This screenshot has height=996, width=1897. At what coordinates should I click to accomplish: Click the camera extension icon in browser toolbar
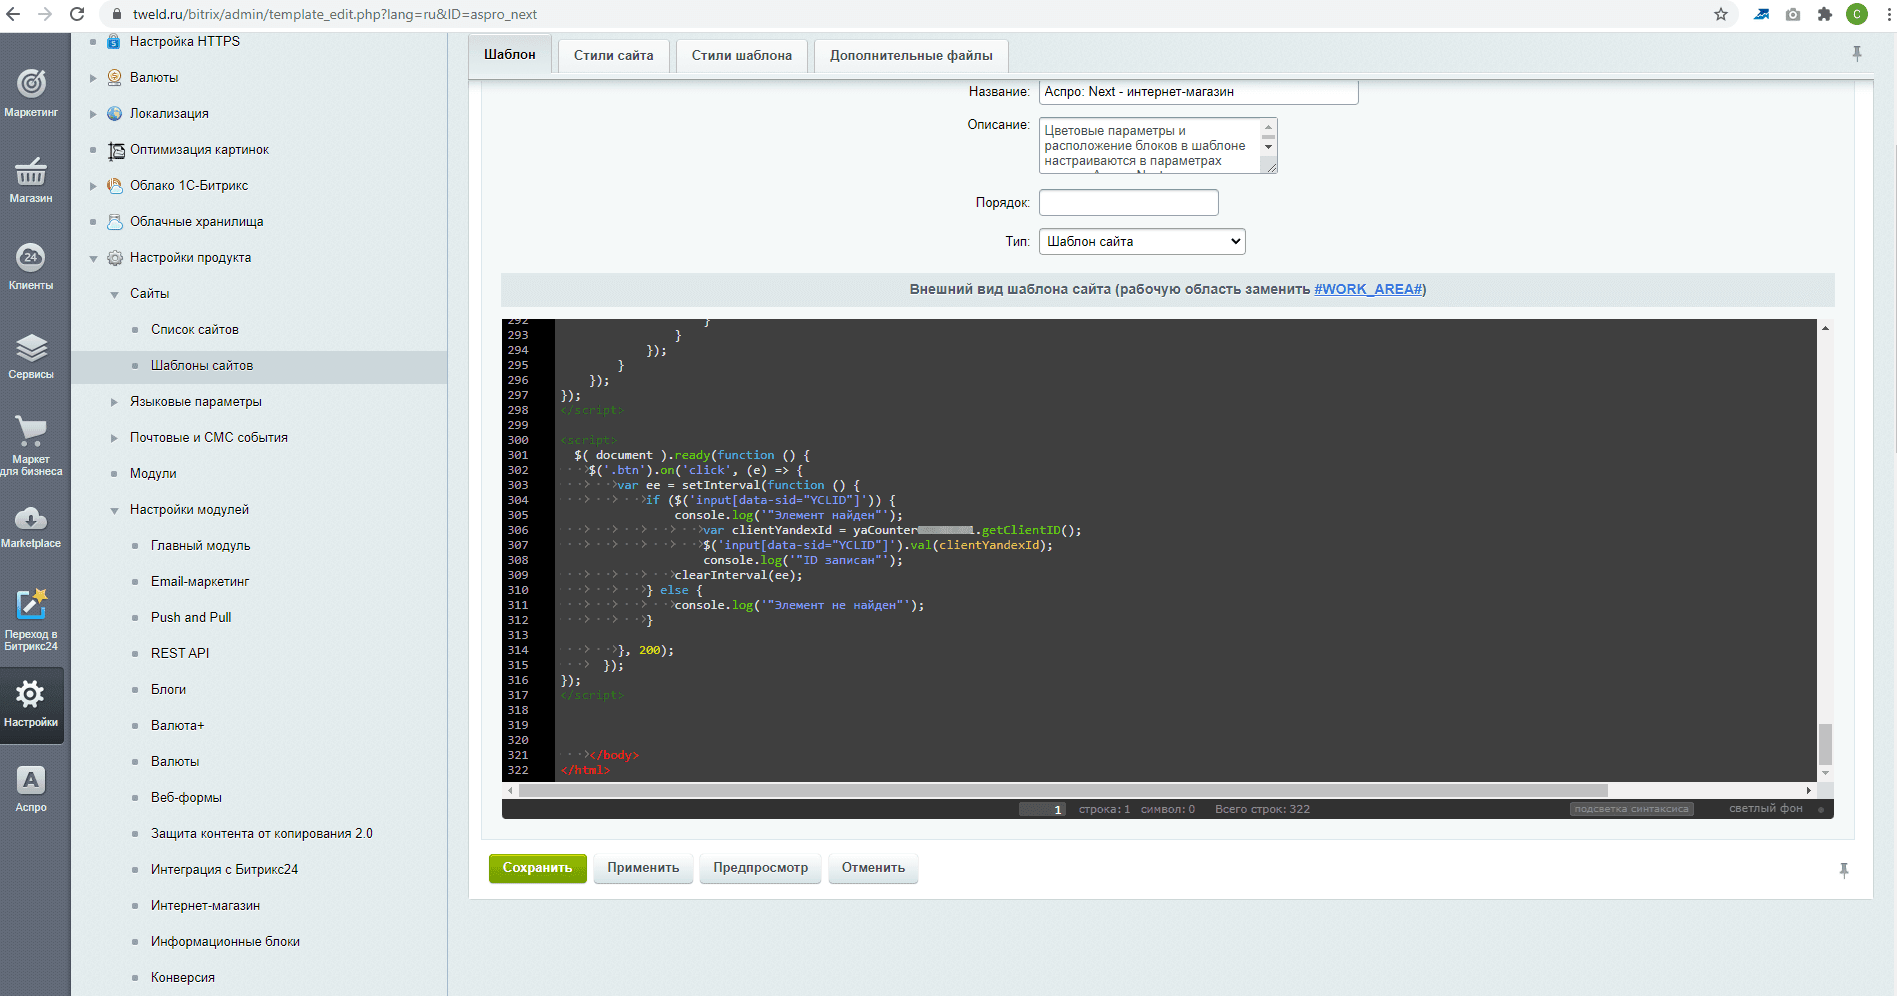tap(1793, 14)
